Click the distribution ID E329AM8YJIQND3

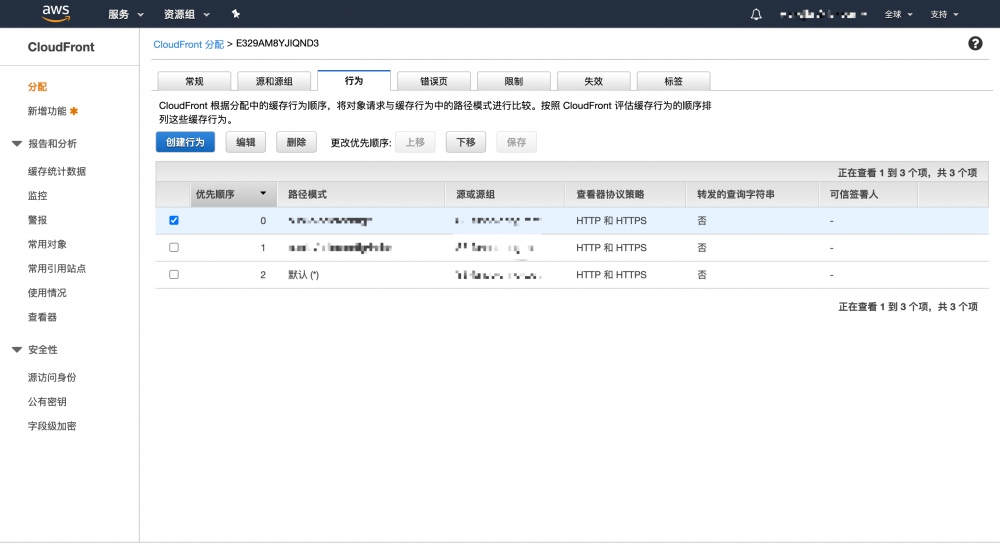pyautogui.click(x=277, y=43)
